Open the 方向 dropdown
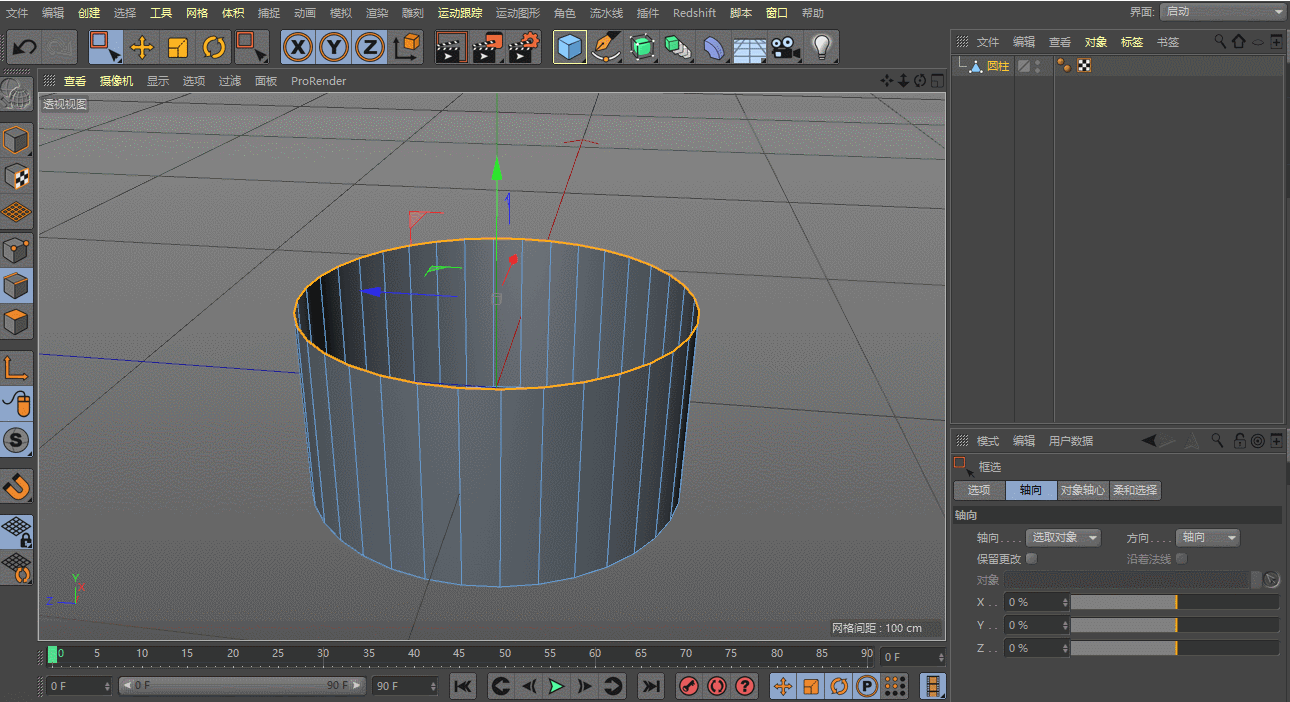 click(1207, 538)
